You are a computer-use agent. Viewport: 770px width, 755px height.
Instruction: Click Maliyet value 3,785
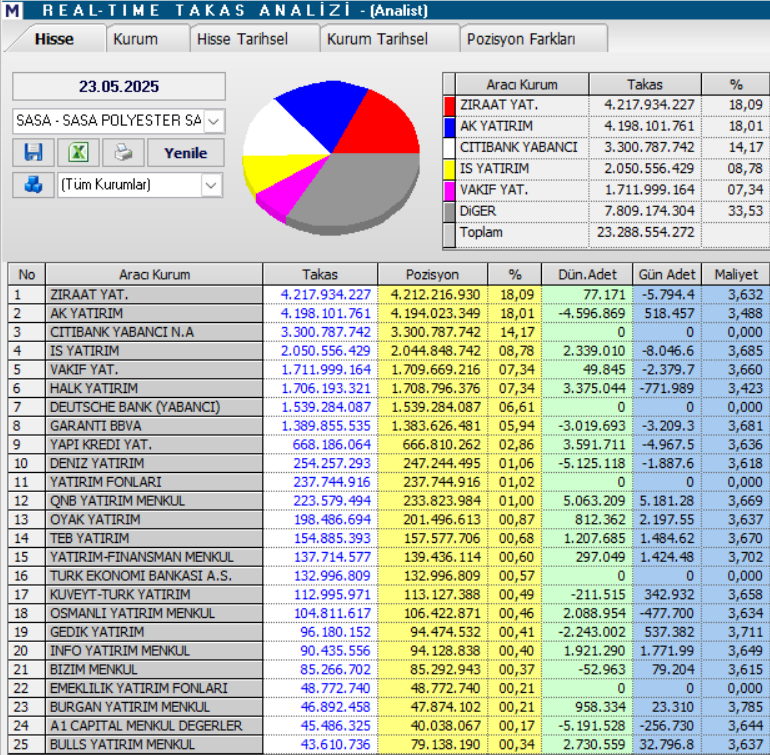pos(745,707)
